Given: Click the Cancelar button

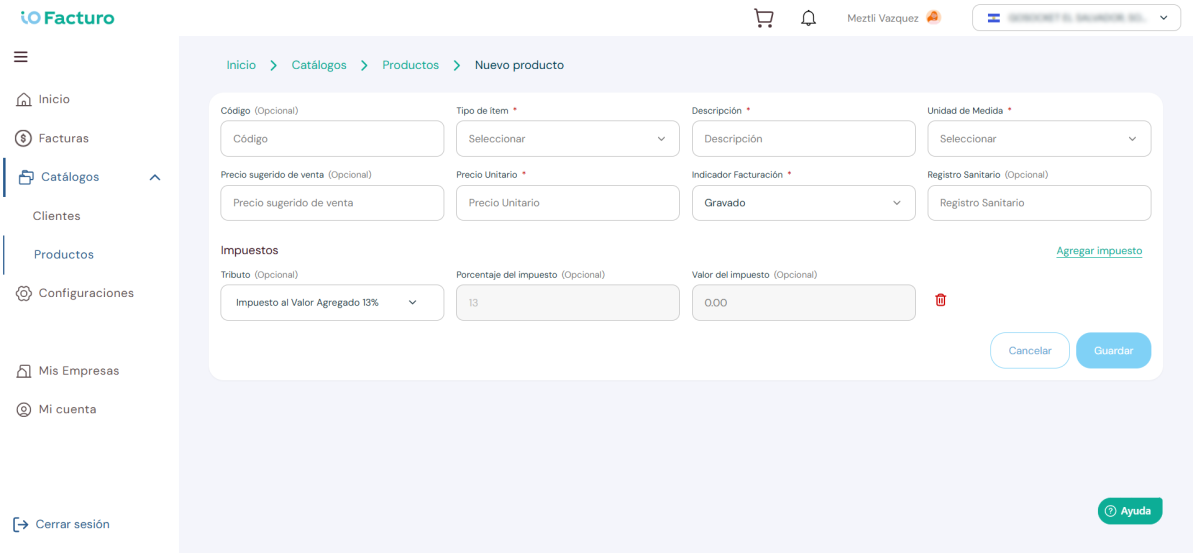Looking at the screenshot, I should (x=1030, y=351).
